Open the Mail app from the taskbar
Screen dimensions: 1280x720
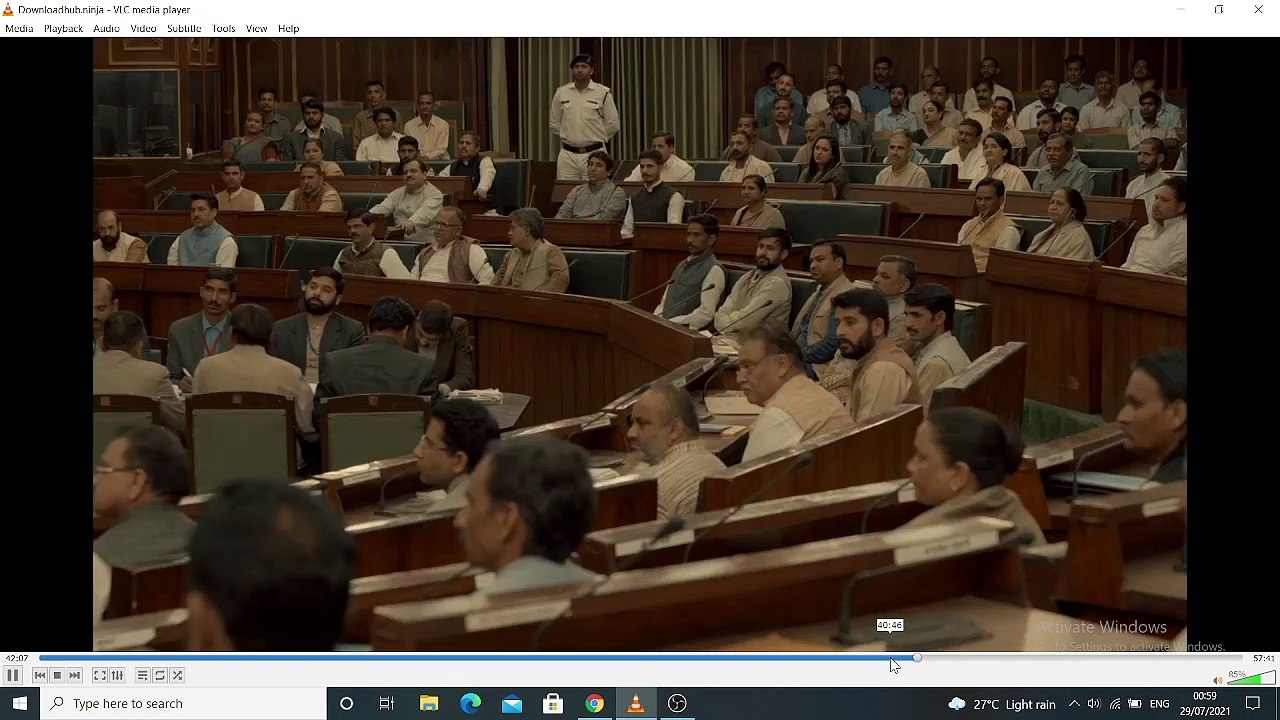pos(512,704)
